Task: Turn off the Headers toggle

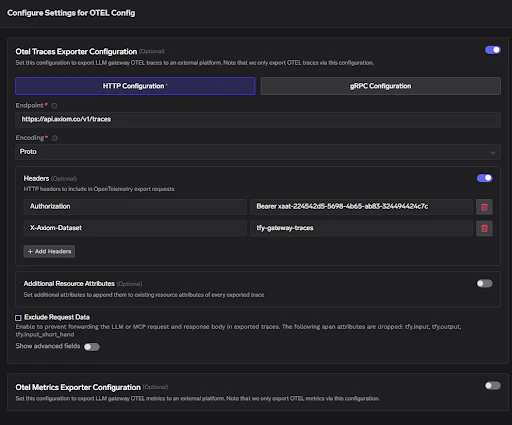Action: tap(484, 178)
